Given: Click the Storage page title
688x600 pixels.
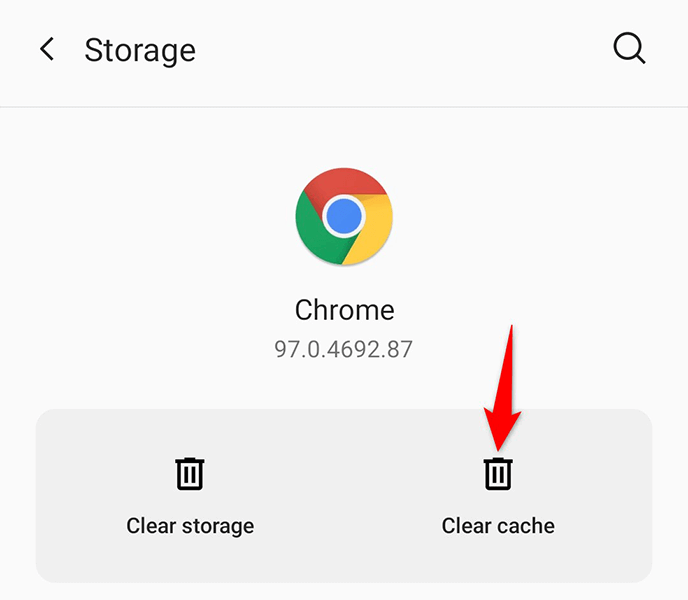Looking at the screenshot, I should (140, 50).
